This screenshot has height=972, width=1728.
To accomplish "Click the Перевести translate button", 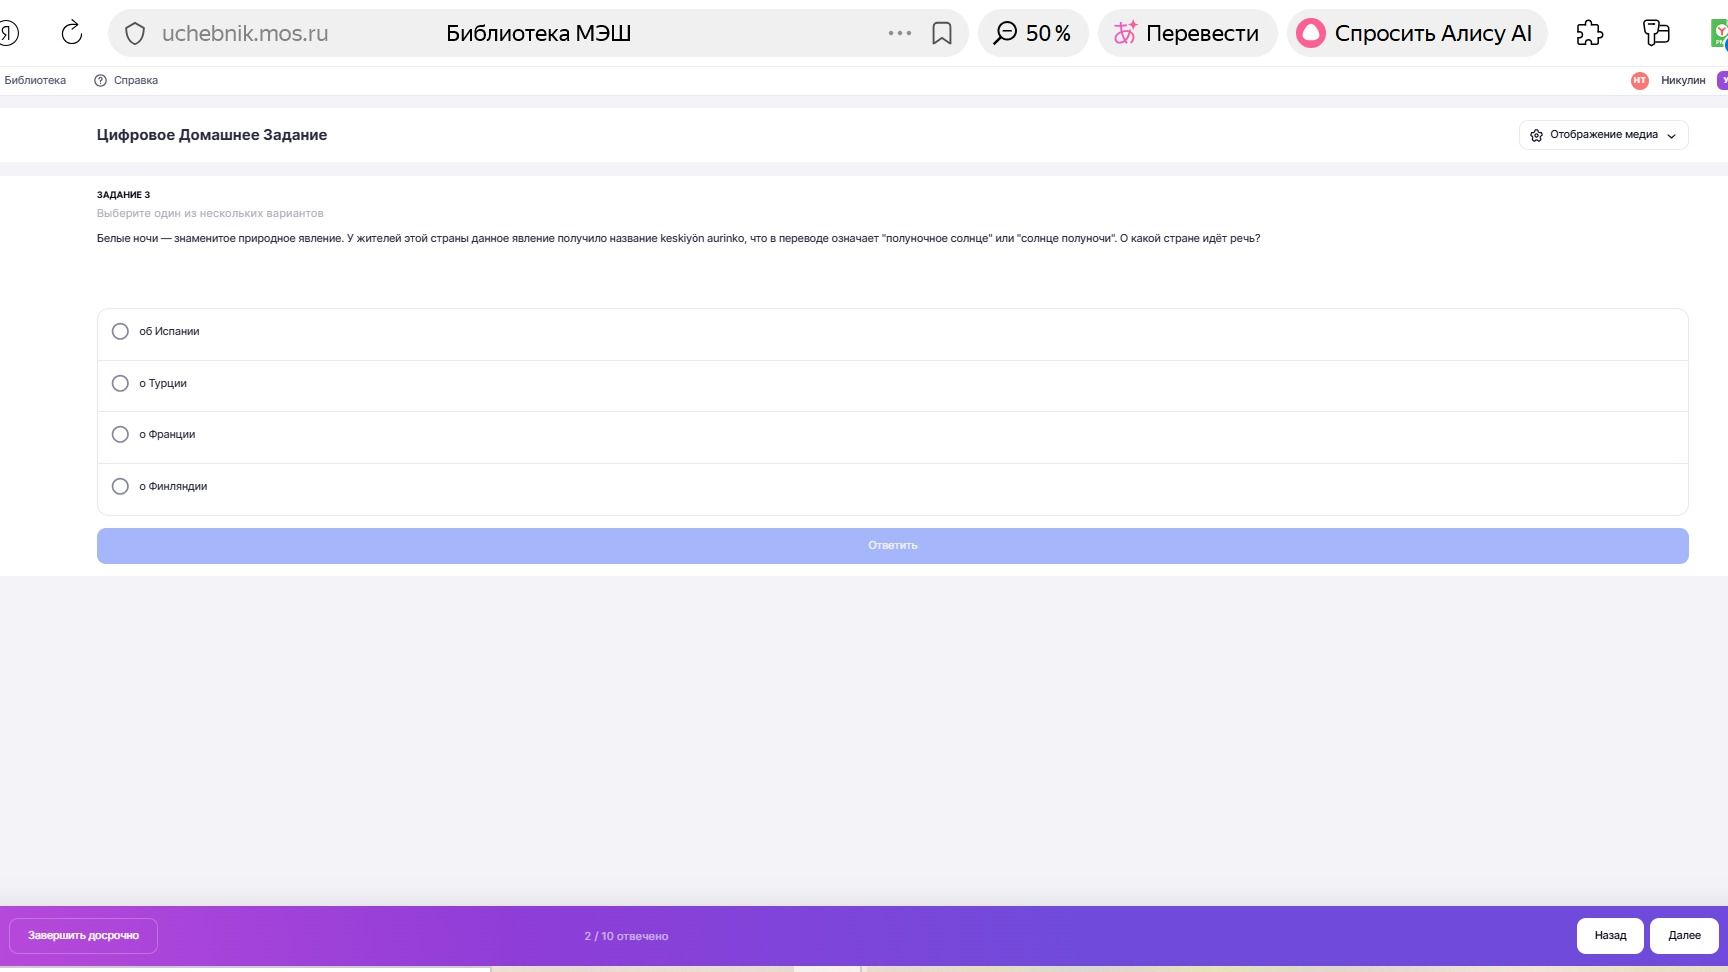I will [x=1187, y=33].
